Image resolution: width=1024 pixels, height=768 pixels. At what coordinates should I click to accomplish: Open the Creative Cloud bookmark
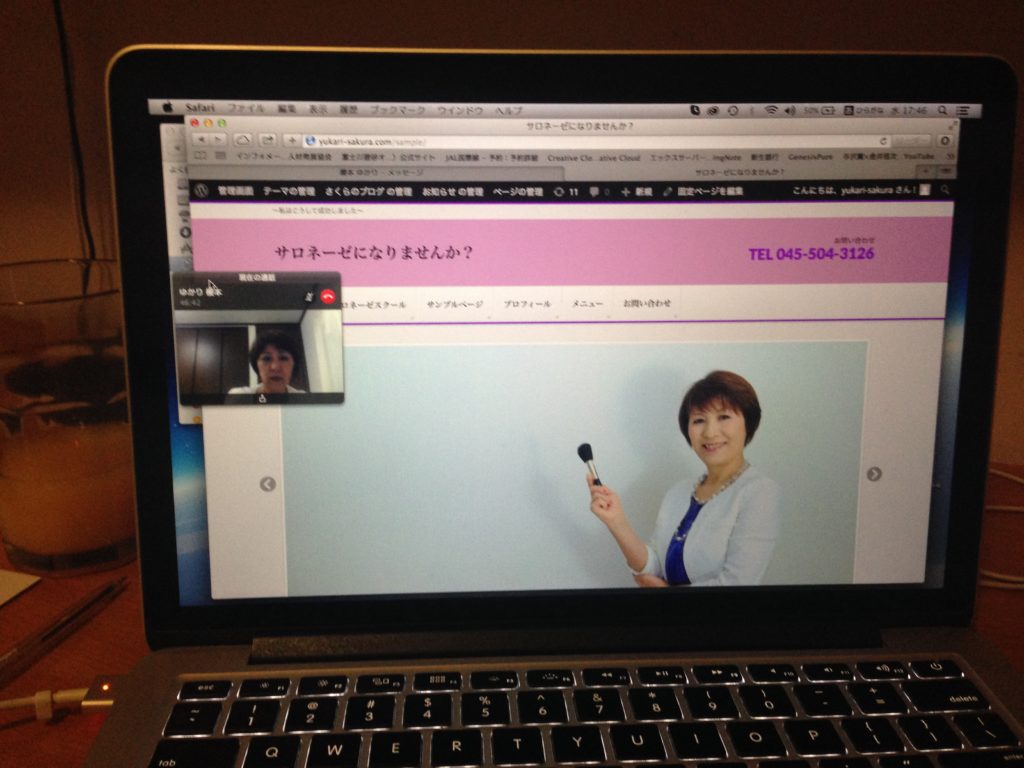click(594, 157)
